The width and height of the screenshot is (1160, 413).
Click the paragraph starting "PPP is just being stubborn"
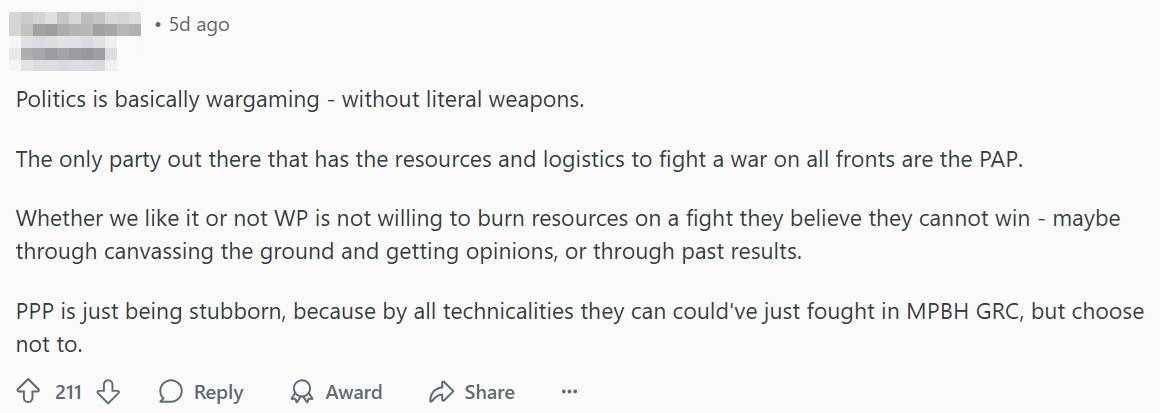point(579,327)
